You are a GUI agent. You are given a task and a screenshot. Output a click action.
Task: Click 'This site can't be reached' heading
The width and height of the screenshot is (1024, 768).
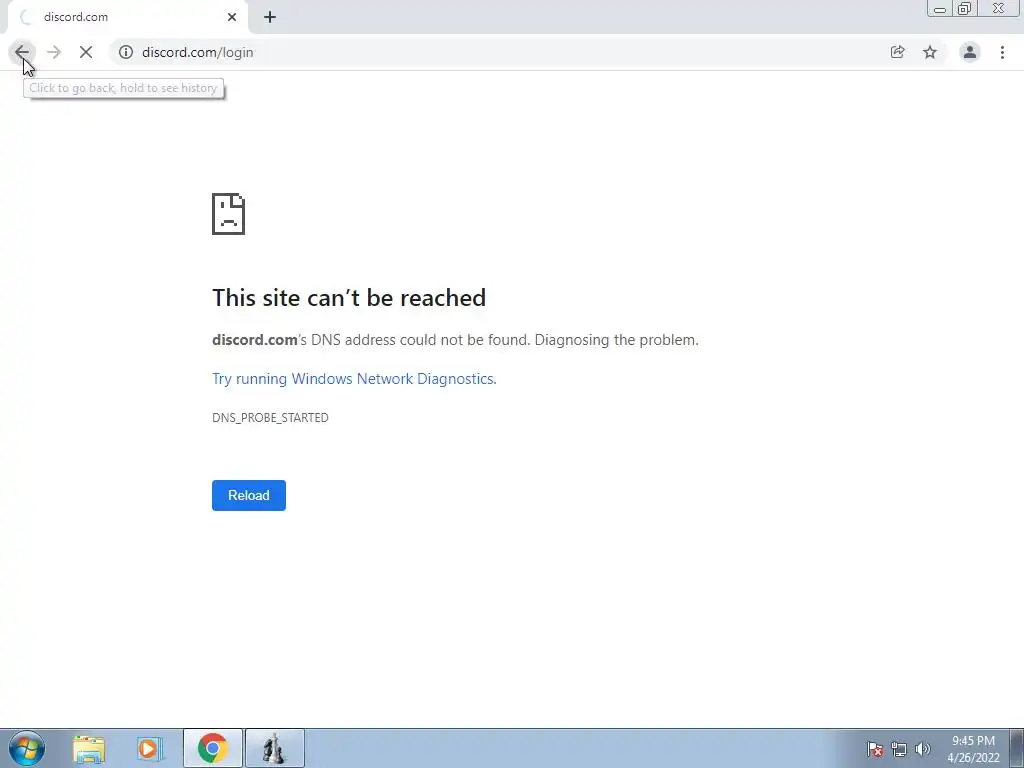point(349,298)
